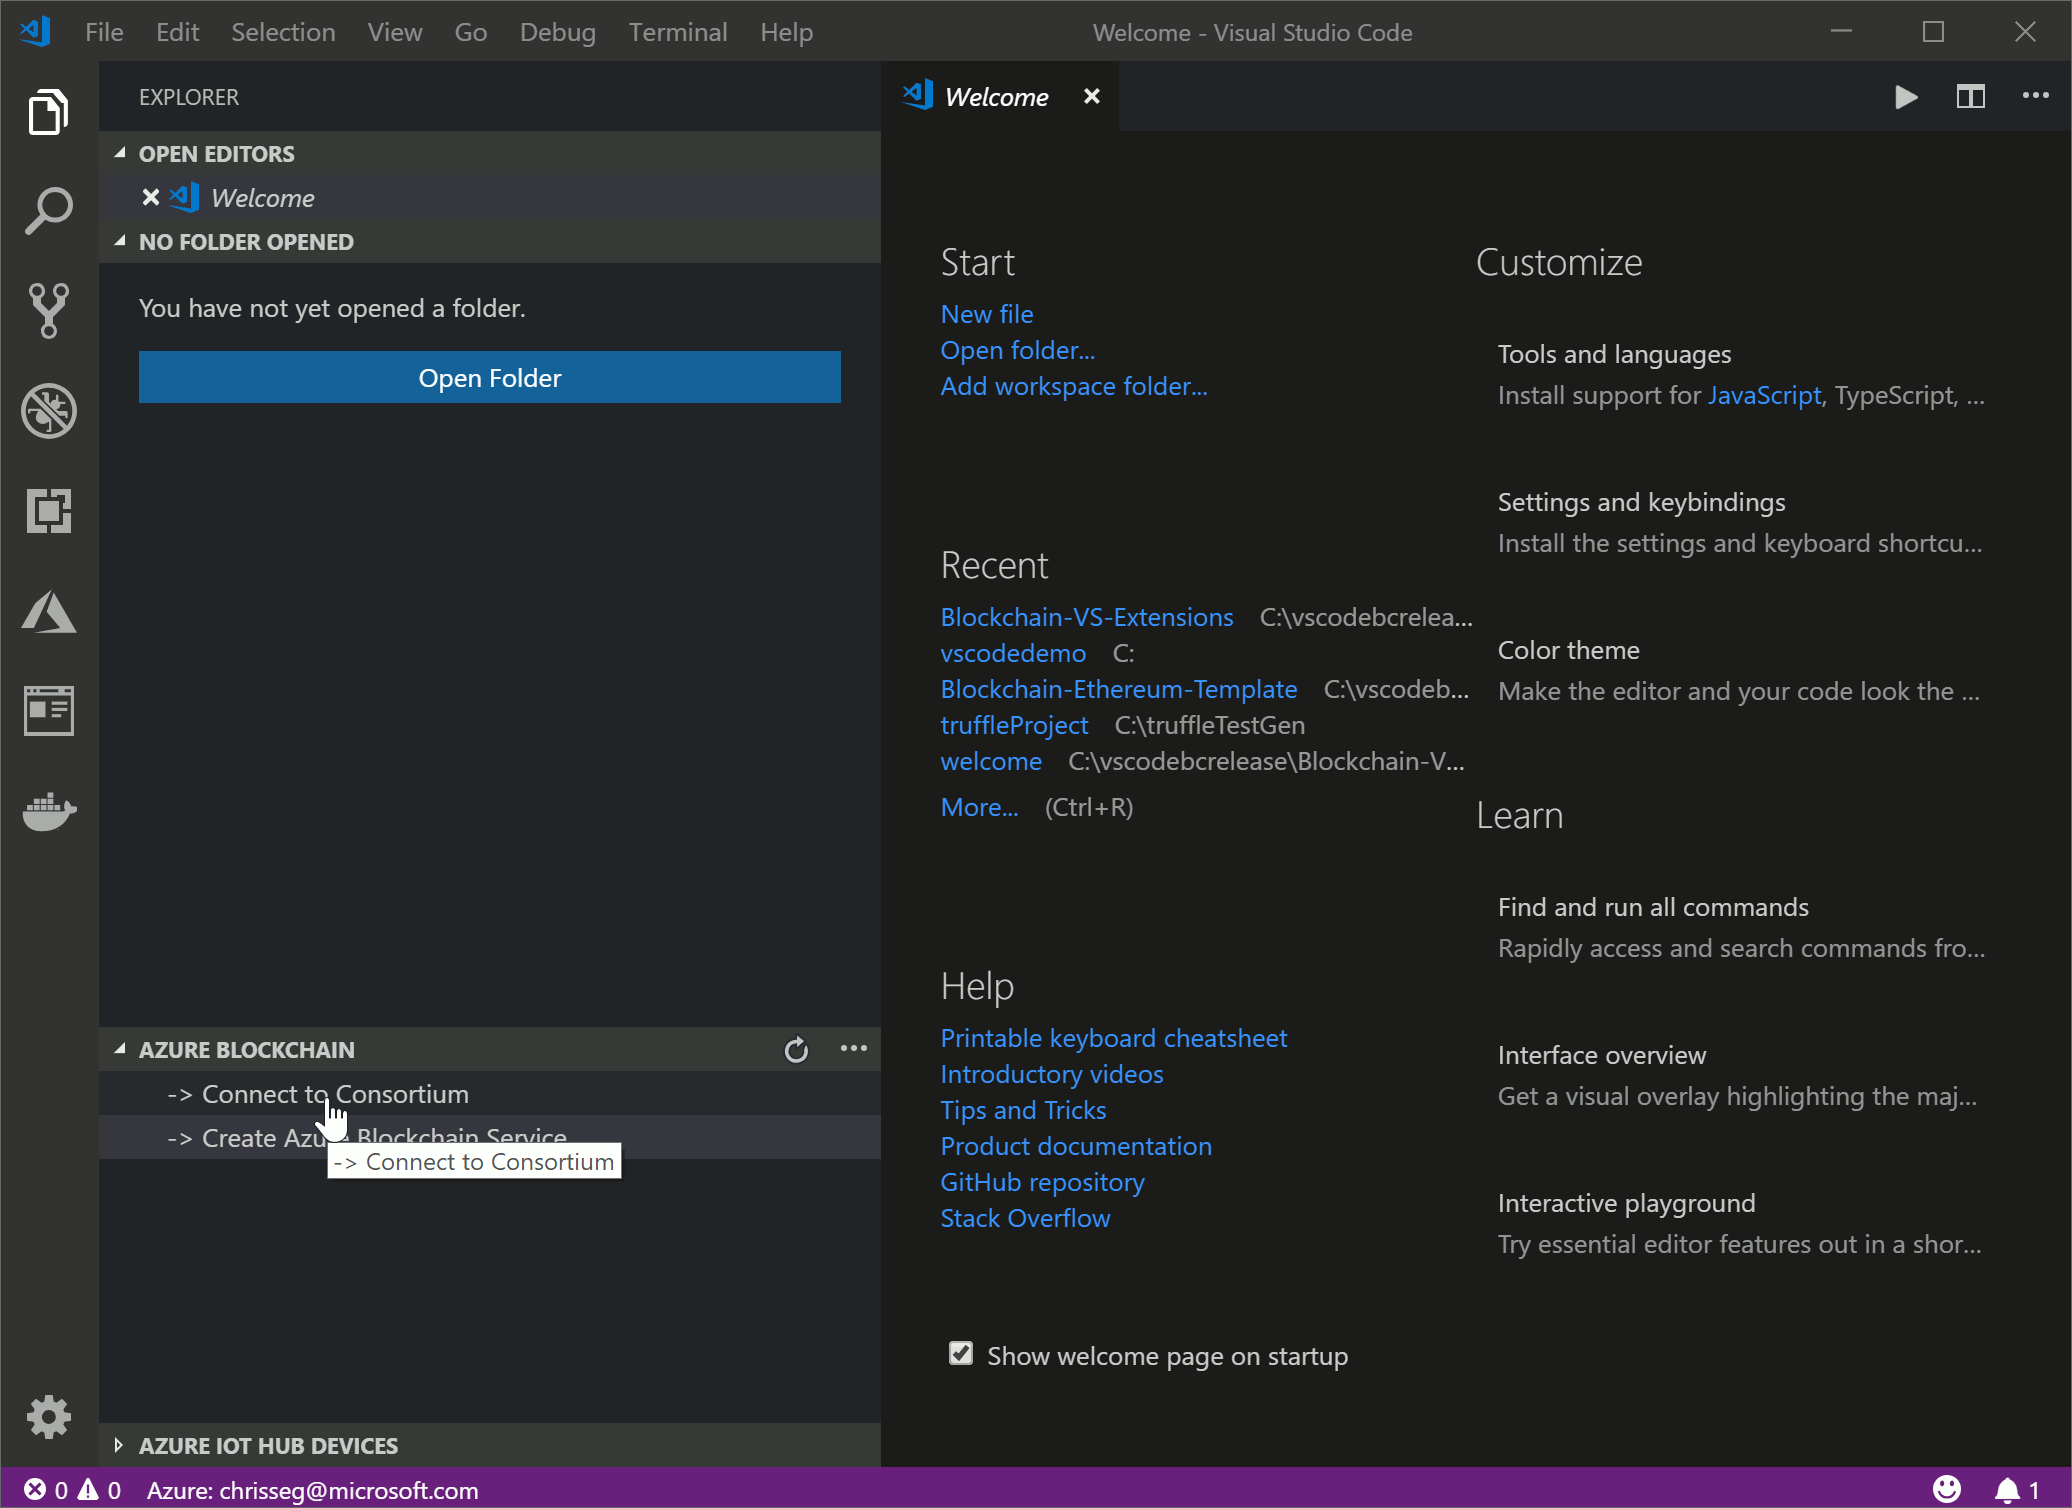Open the Manage gear icon
The image size is (2072, 1508).
48,1417
